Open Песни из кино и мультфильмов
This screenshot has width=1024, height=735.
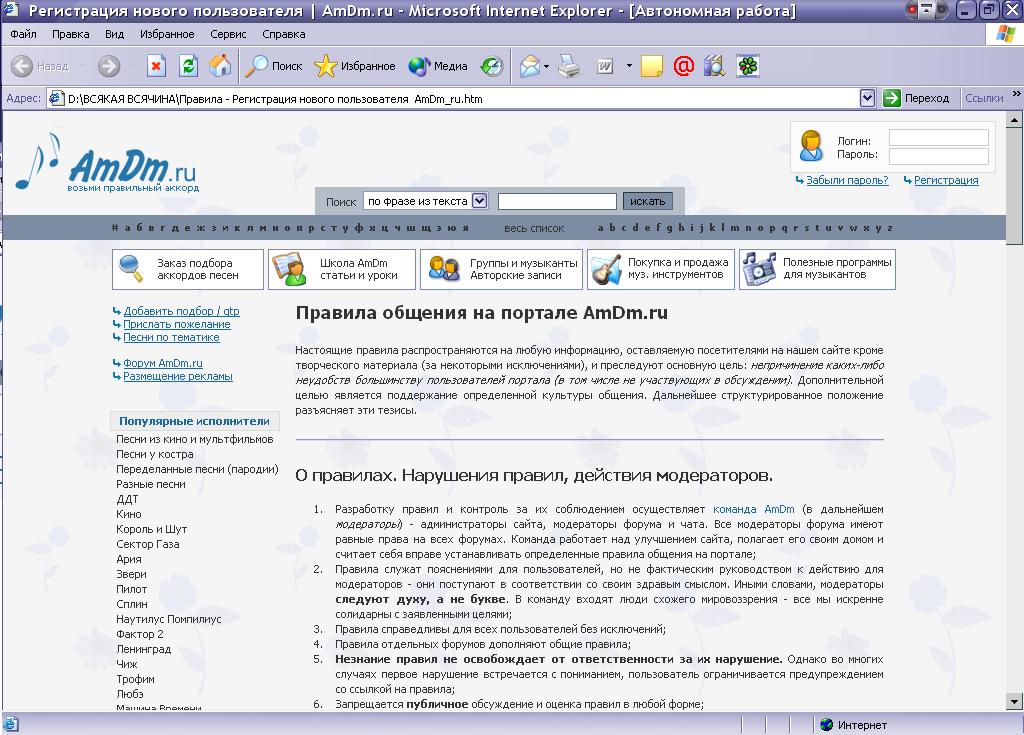(195, 439)
